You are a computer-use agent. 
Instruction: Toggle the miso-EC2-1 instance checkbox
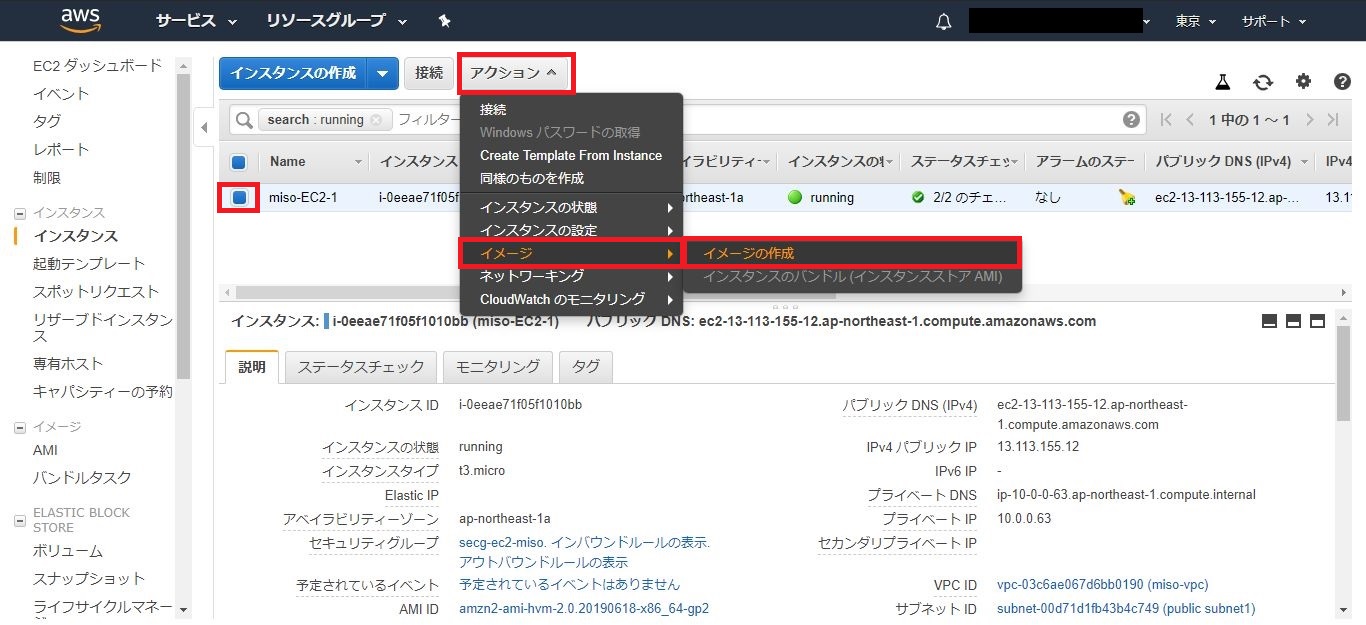click(x=240, y=198)
